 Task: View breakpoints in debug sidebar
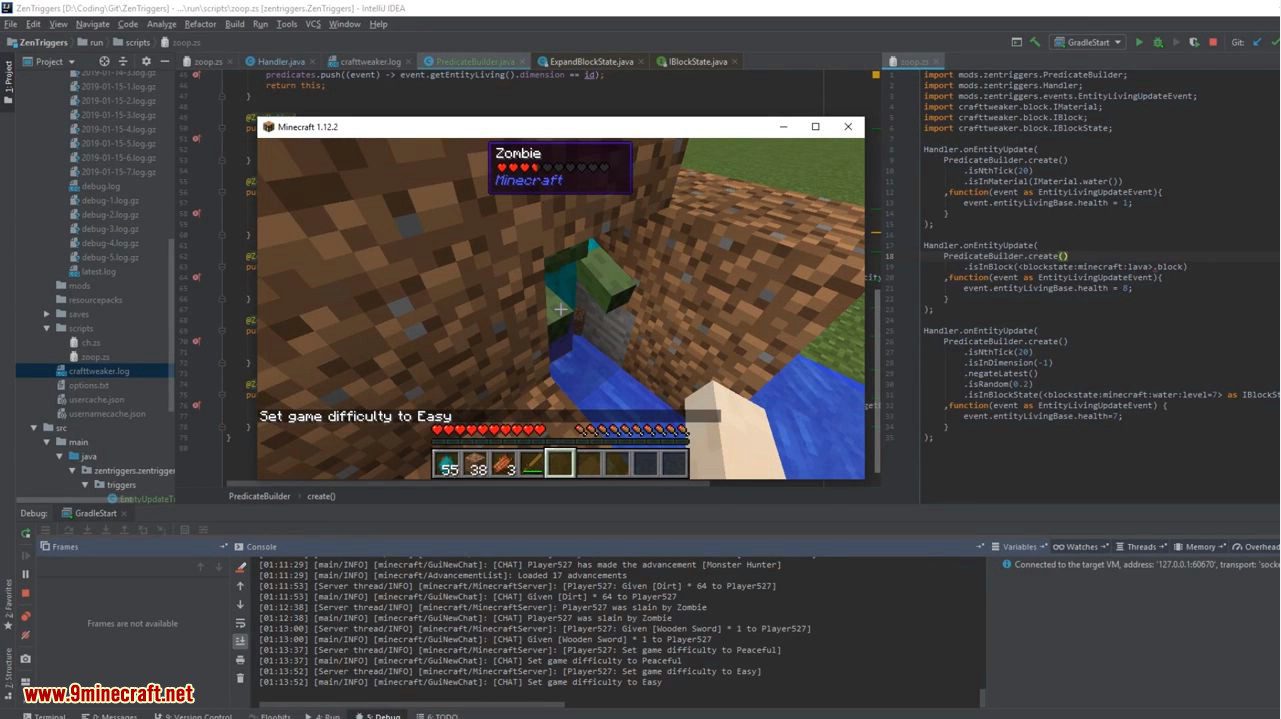pyautogui.click(x=25, y=616)
